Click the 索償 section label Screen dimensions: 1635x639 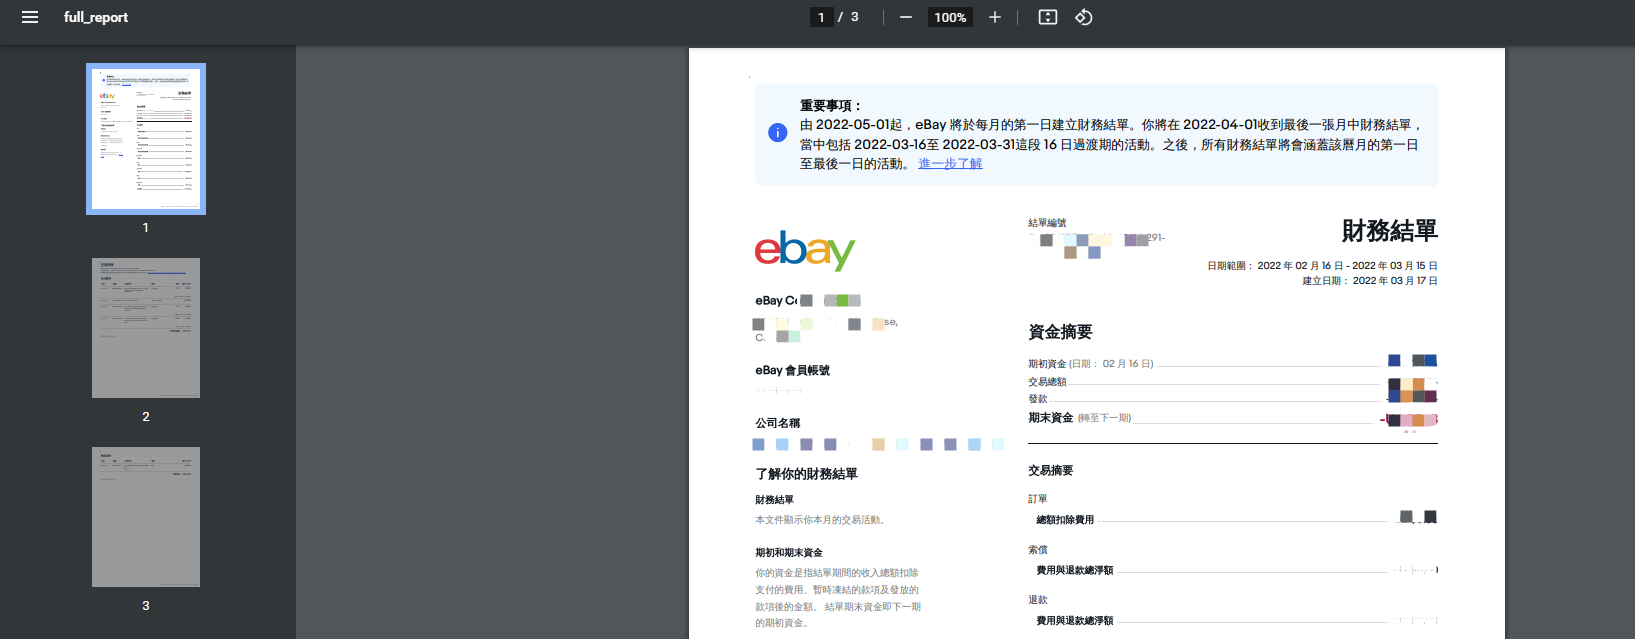[x=1038, y=550]
